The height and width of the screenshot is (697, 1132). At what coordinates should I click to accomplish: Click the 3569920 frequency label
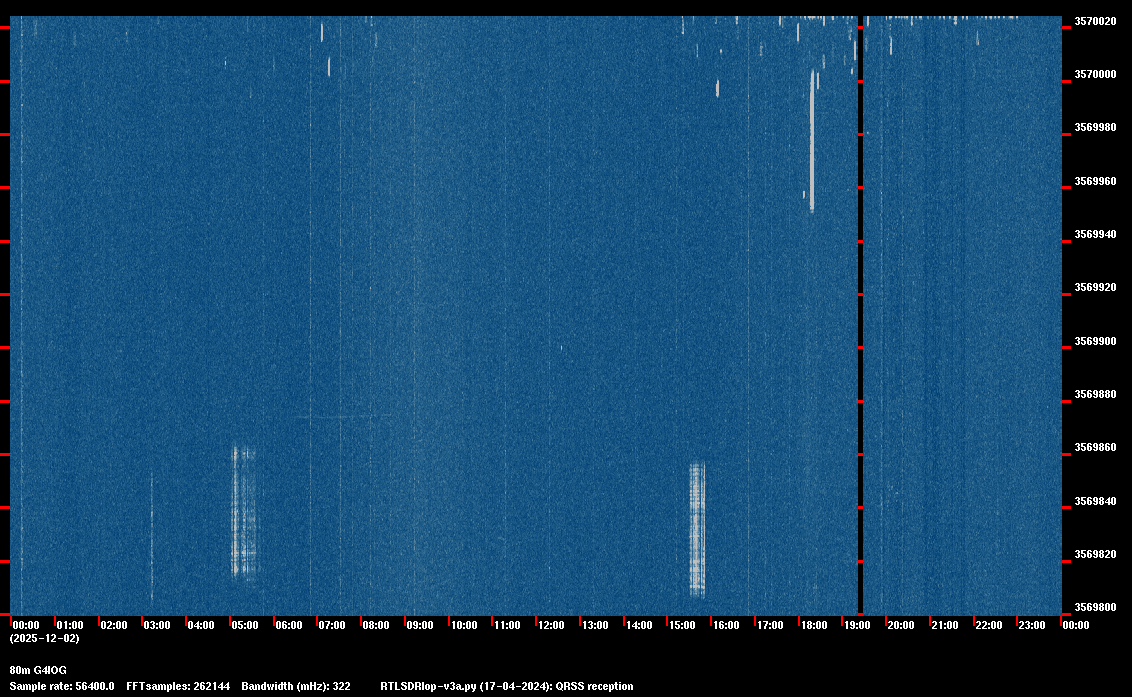(1095, 287)
